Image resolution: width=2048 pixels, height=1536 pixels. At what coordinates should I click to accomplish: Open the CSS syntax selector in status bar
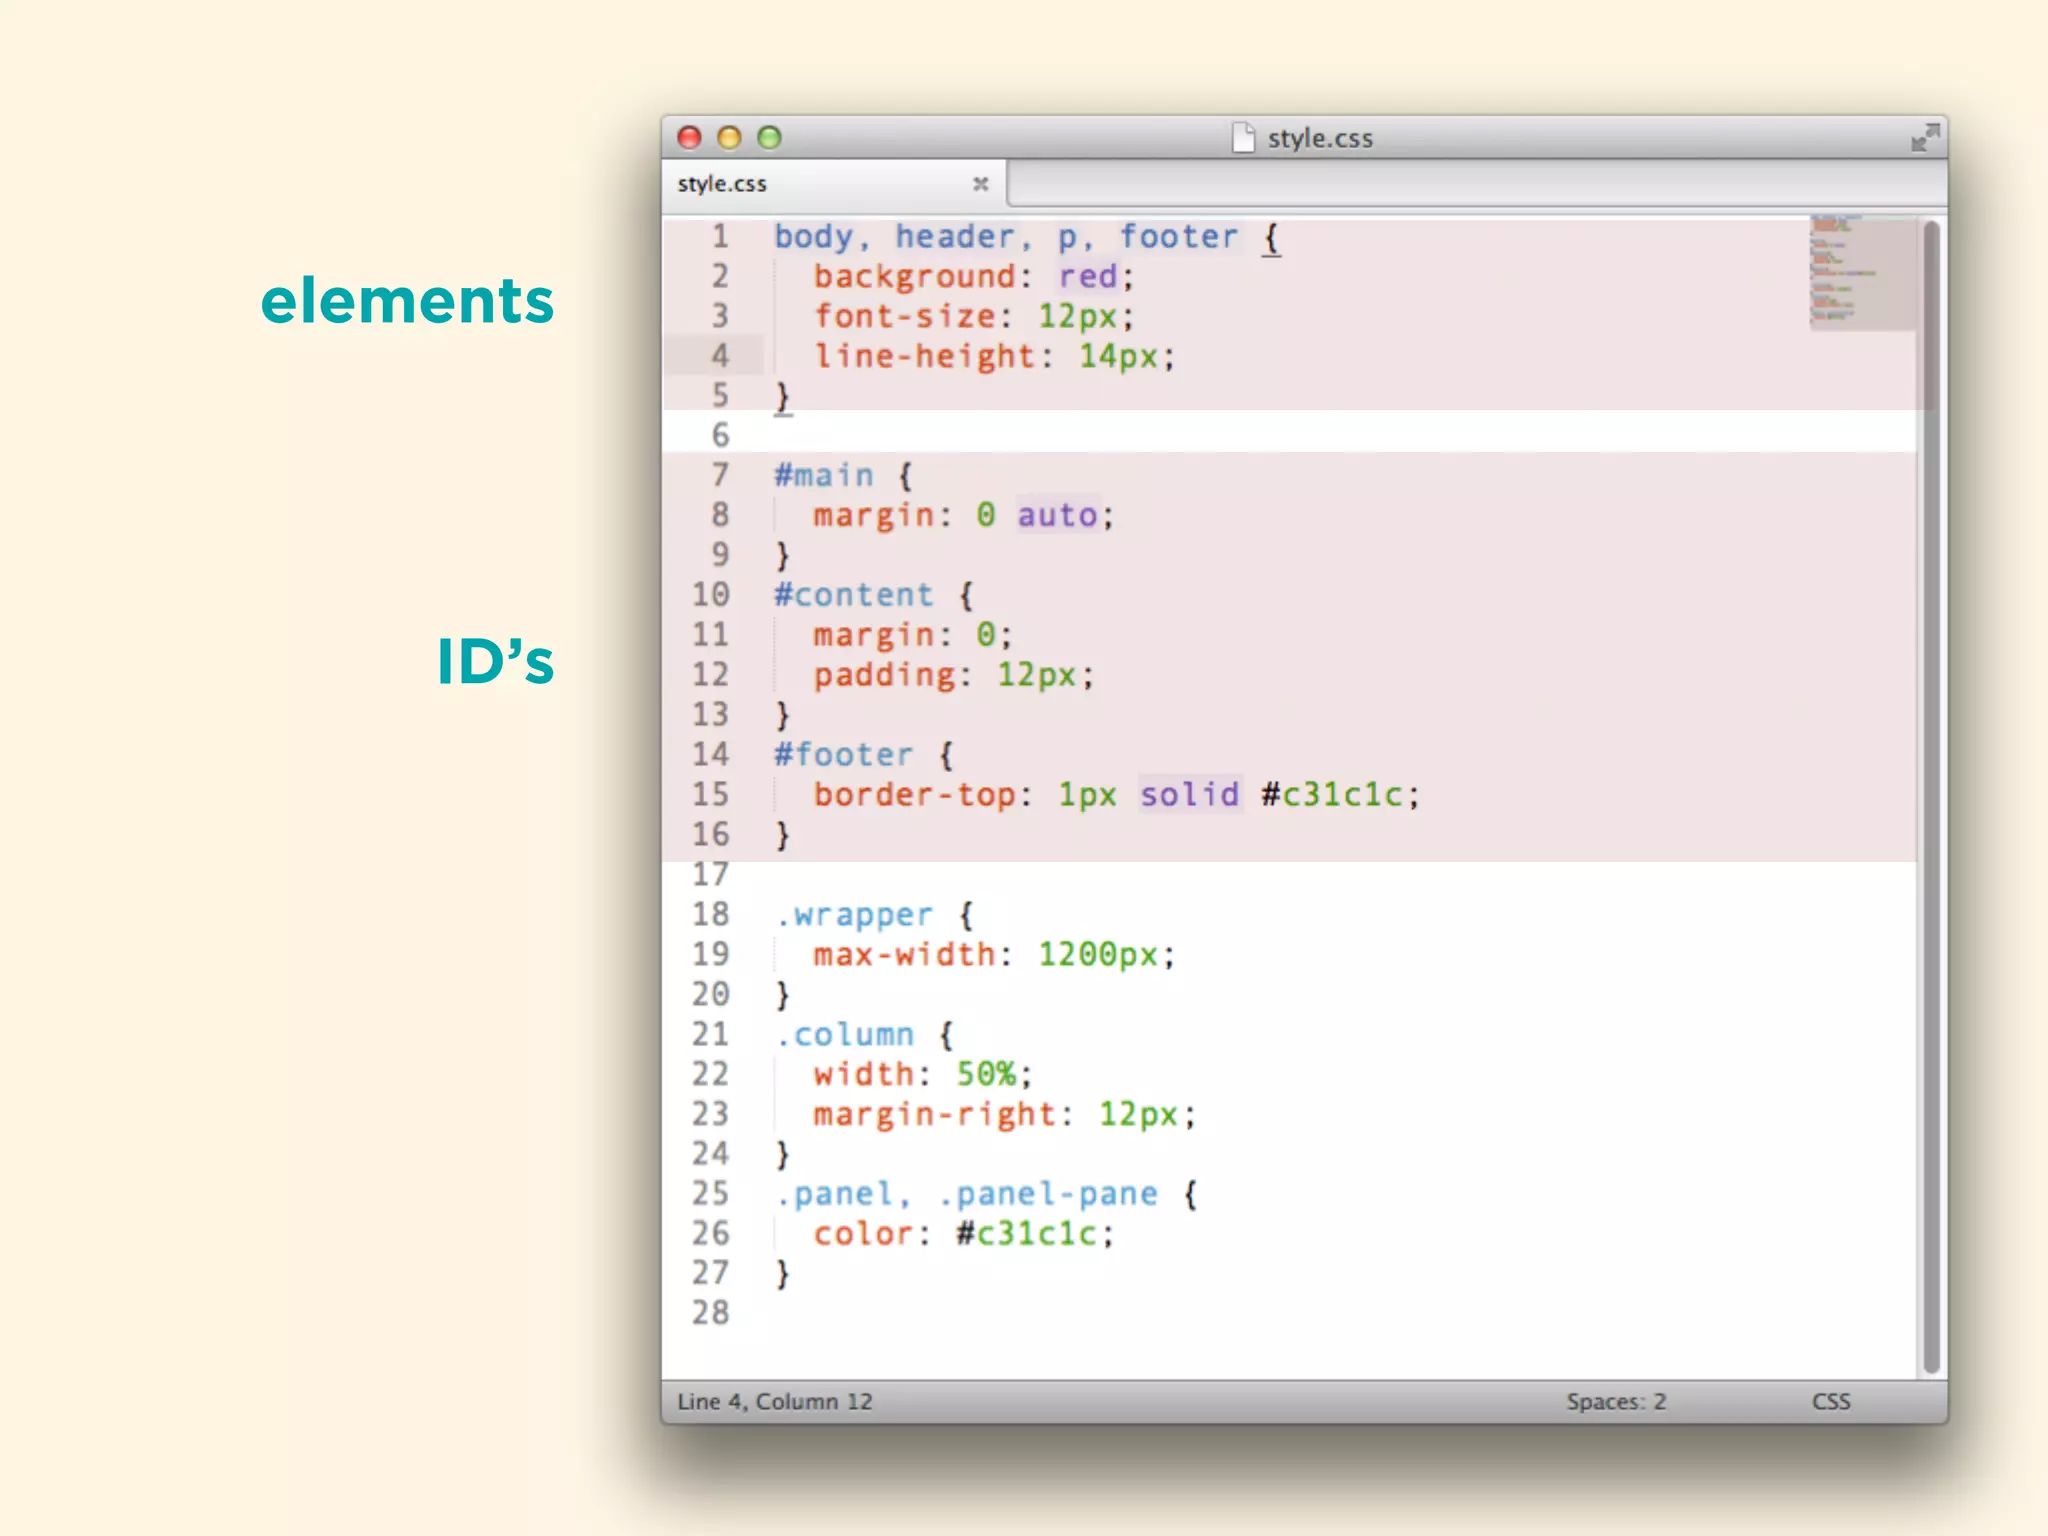(x=1830, y=1402)
